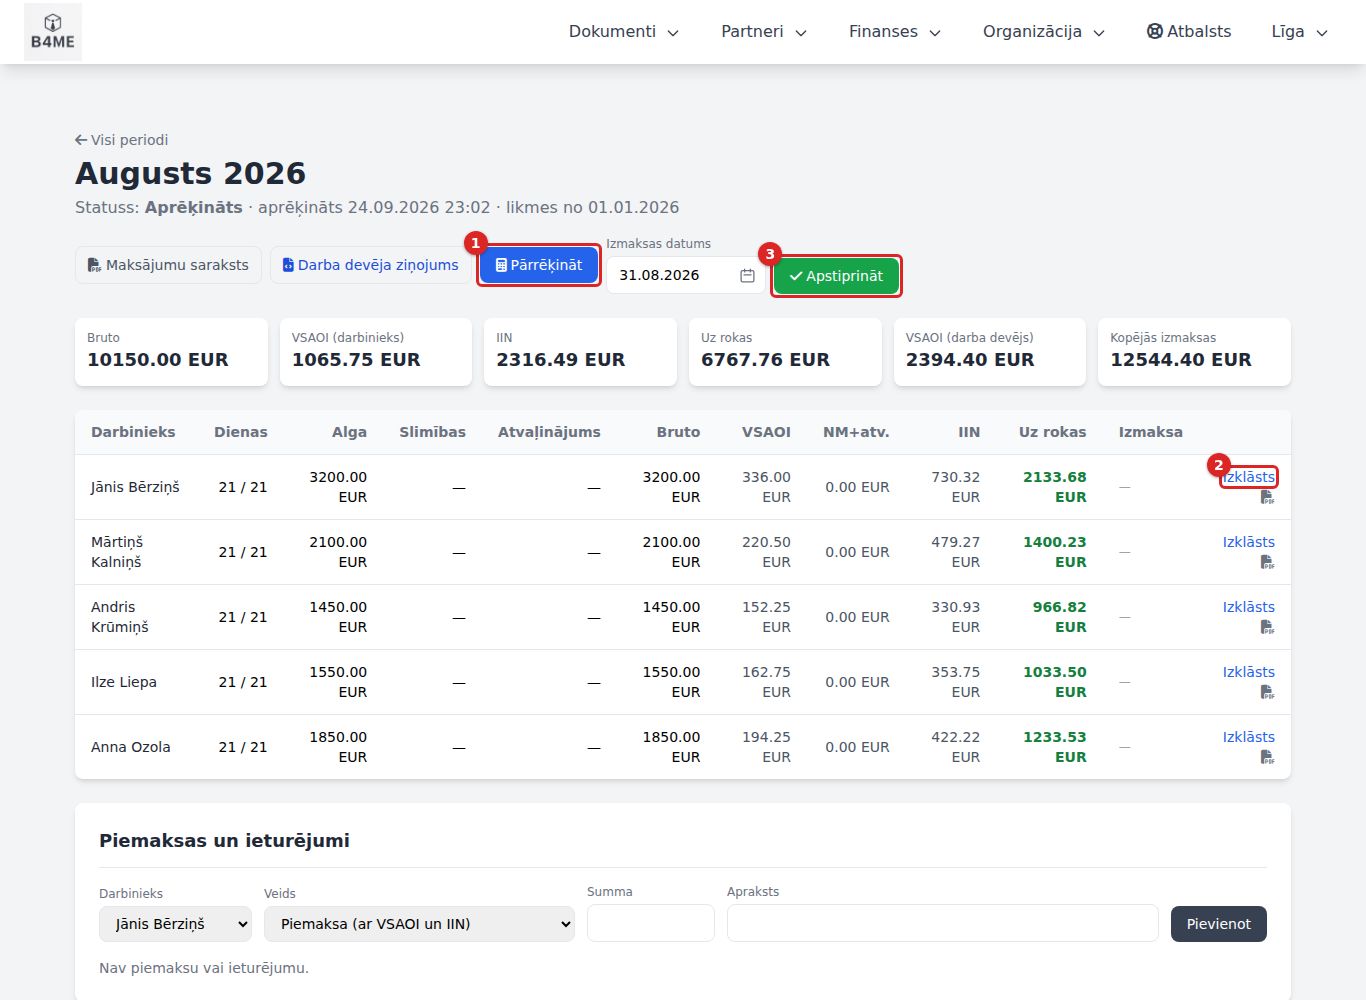Click the B4ME logo icon
This screenshot has width=1366, height=1000.
[53, 32]
